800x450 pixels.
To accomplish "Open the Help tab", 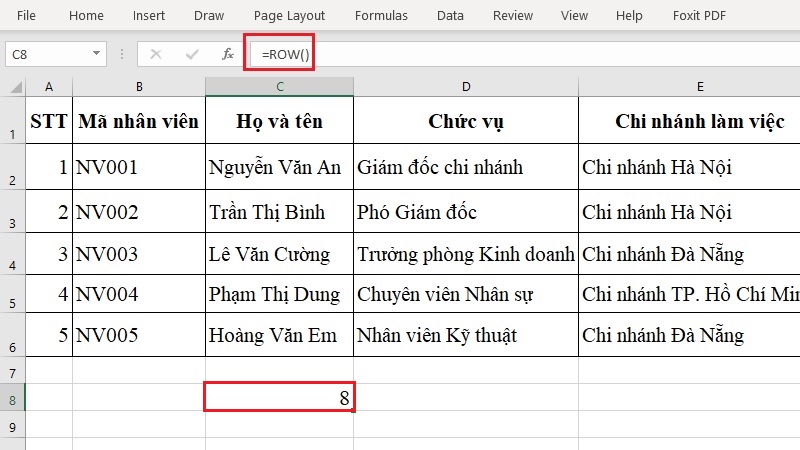I will [629, 15].
